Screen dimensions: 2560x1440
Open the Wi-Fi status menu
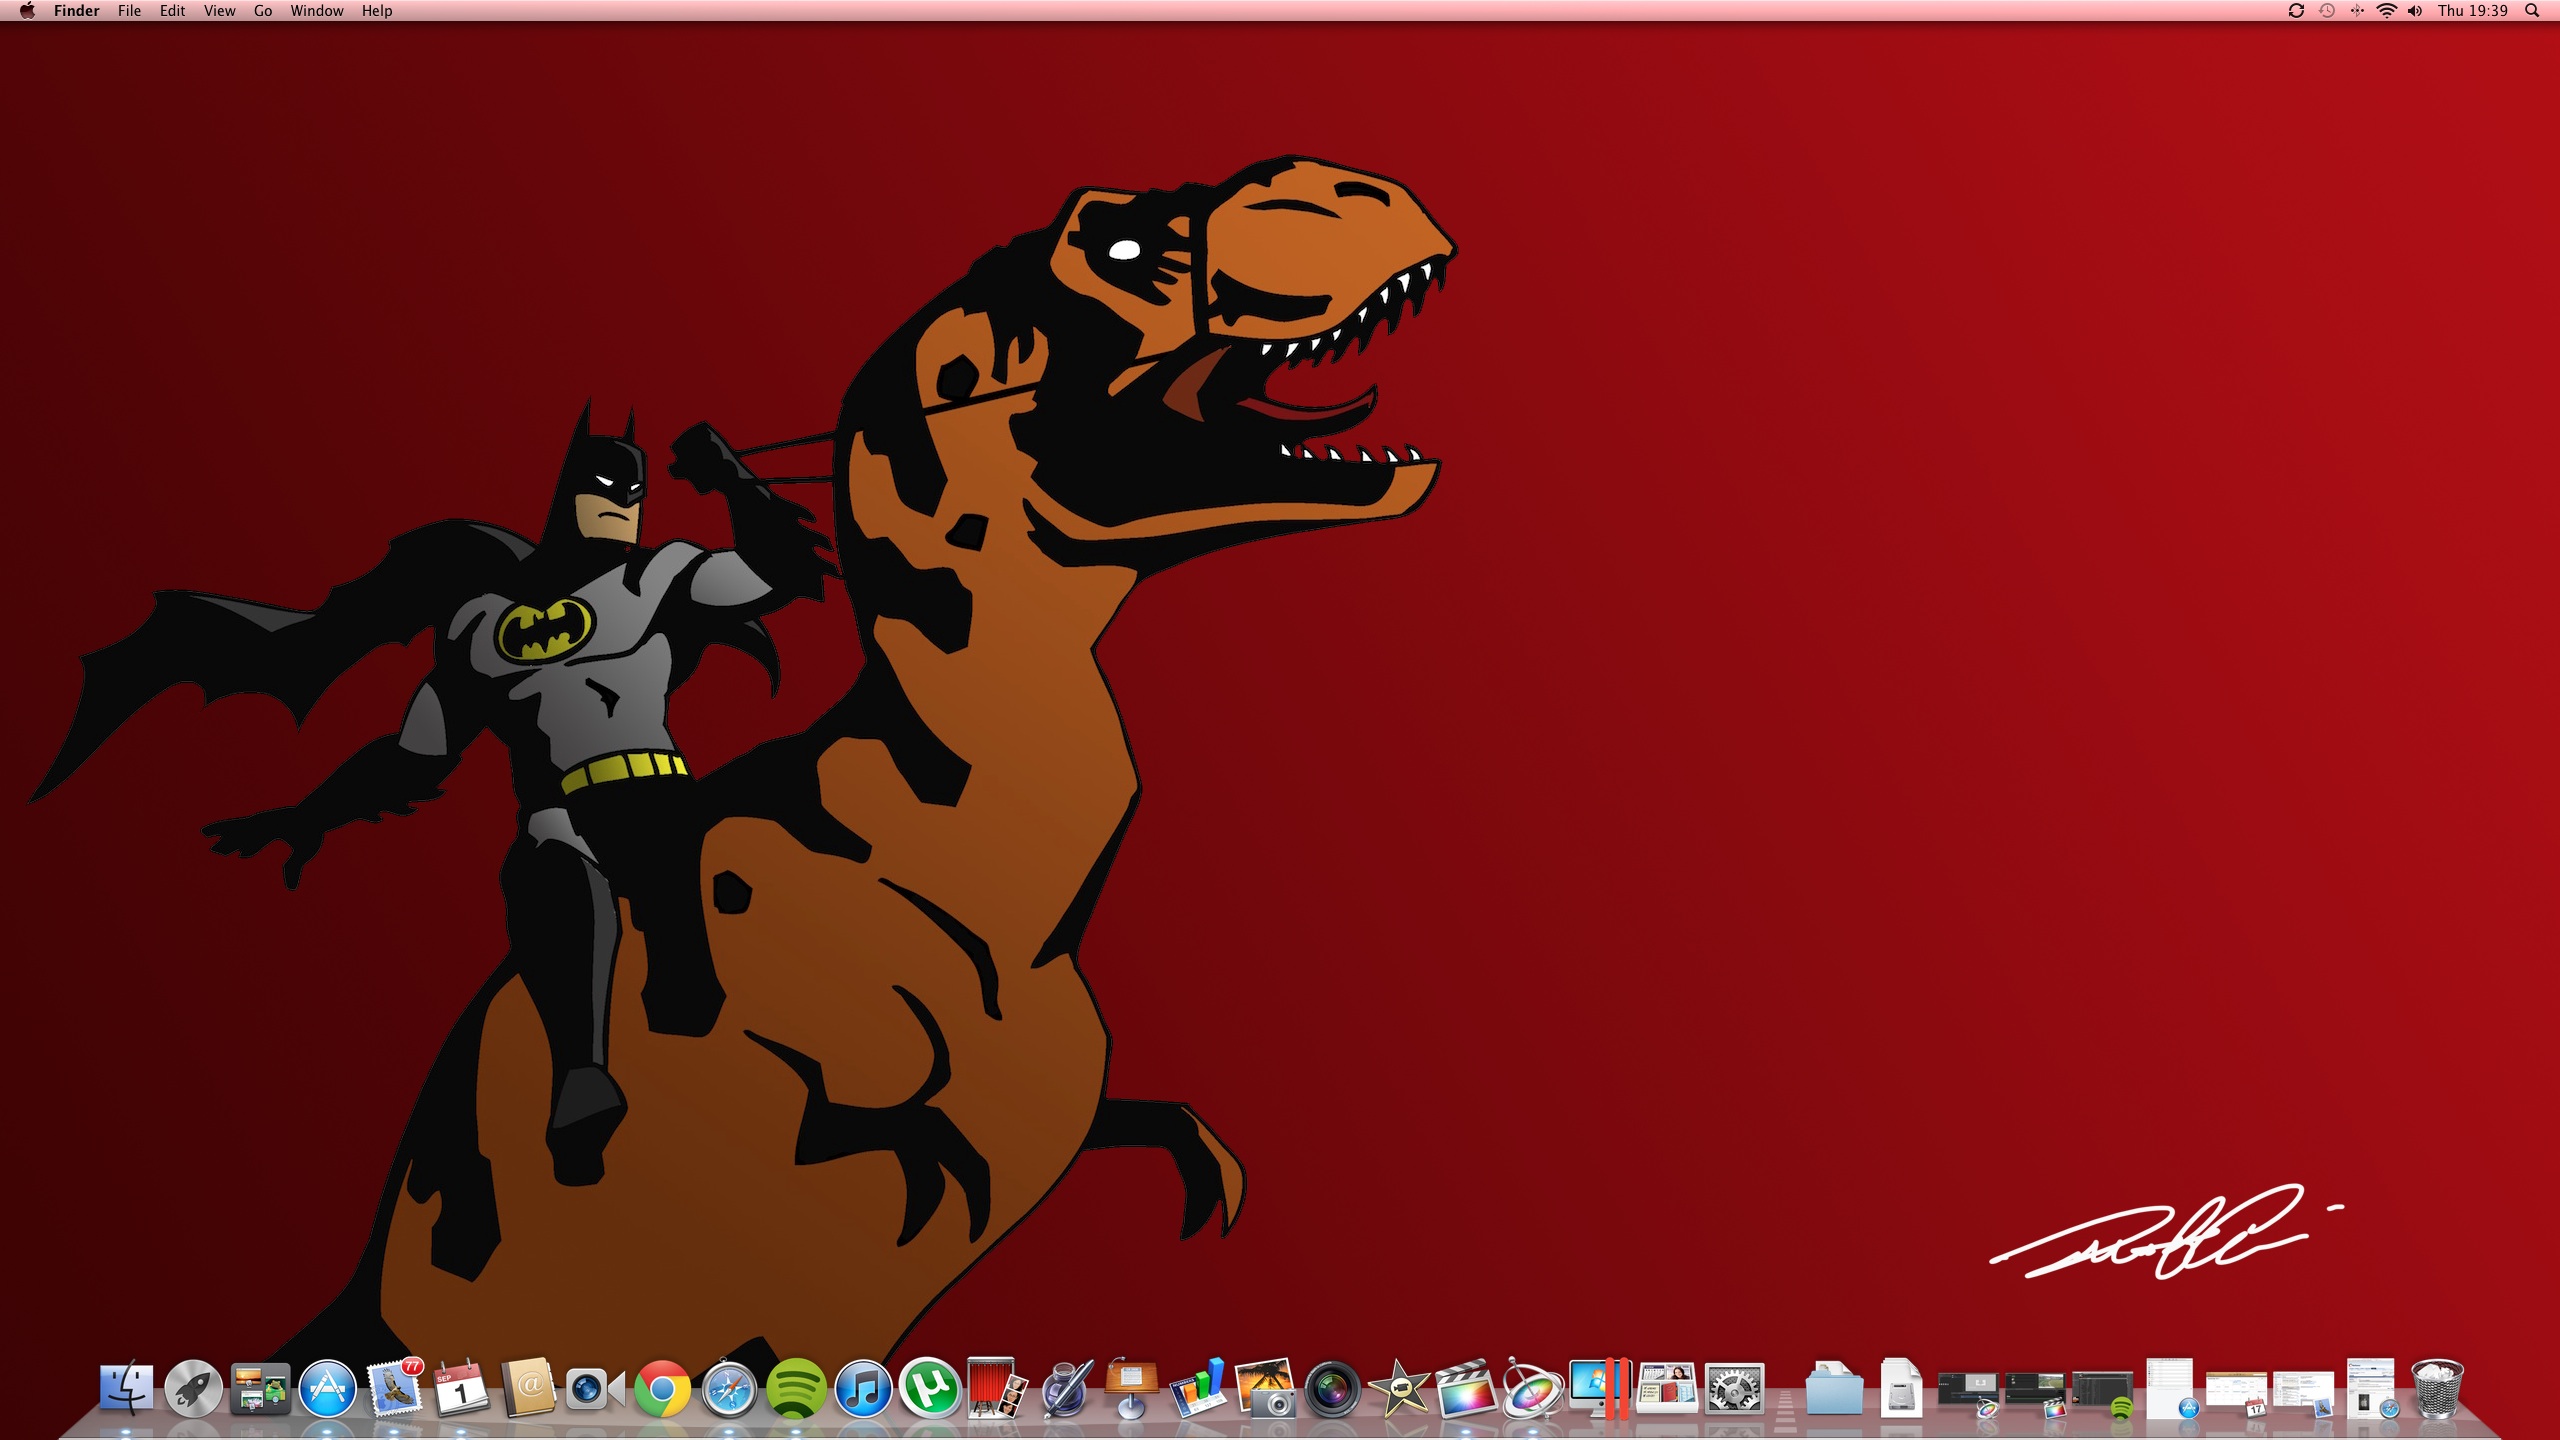coord(2386,11)
